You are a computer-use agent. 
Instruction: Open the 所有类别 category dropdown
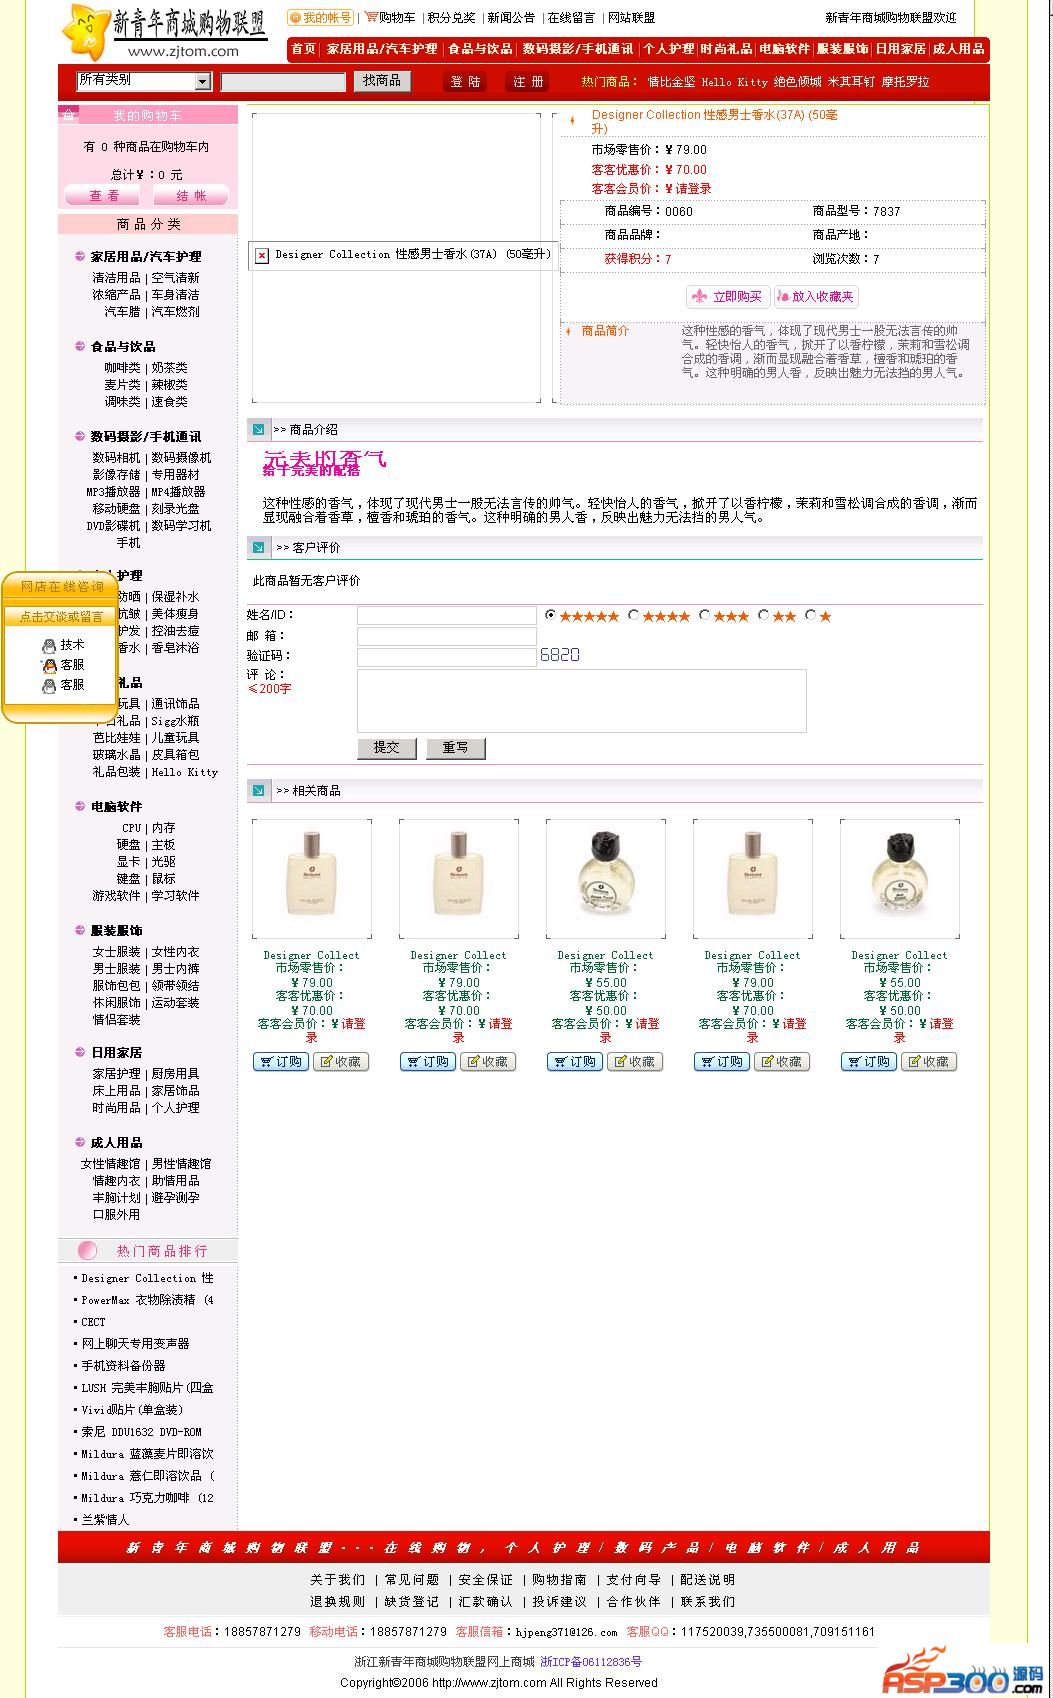tap(144, 81)
